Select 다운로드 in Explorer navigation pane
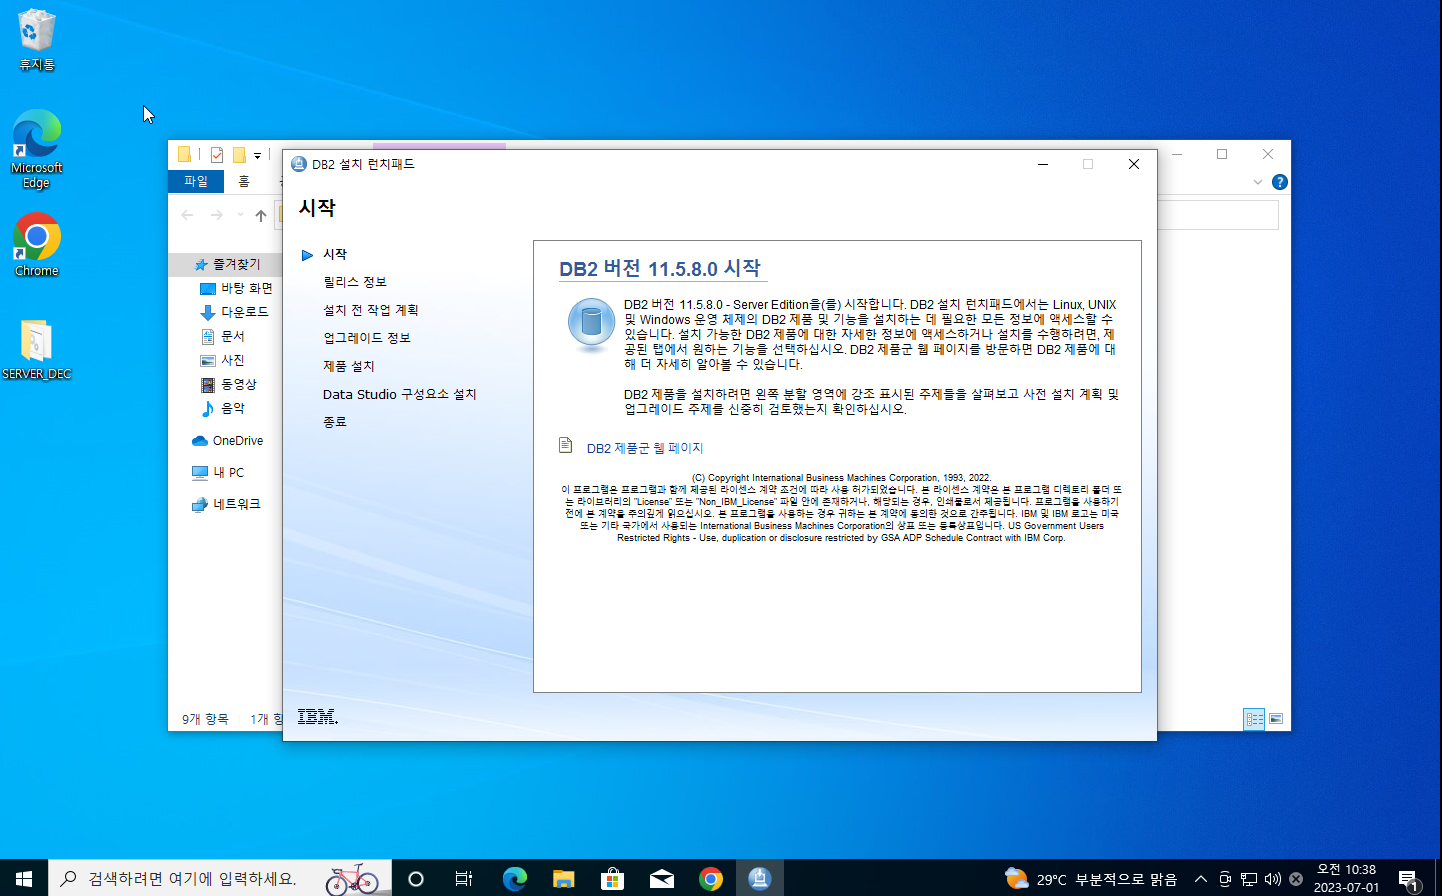This screenshot has height=896, width=1442. click(x=236, y=312)
